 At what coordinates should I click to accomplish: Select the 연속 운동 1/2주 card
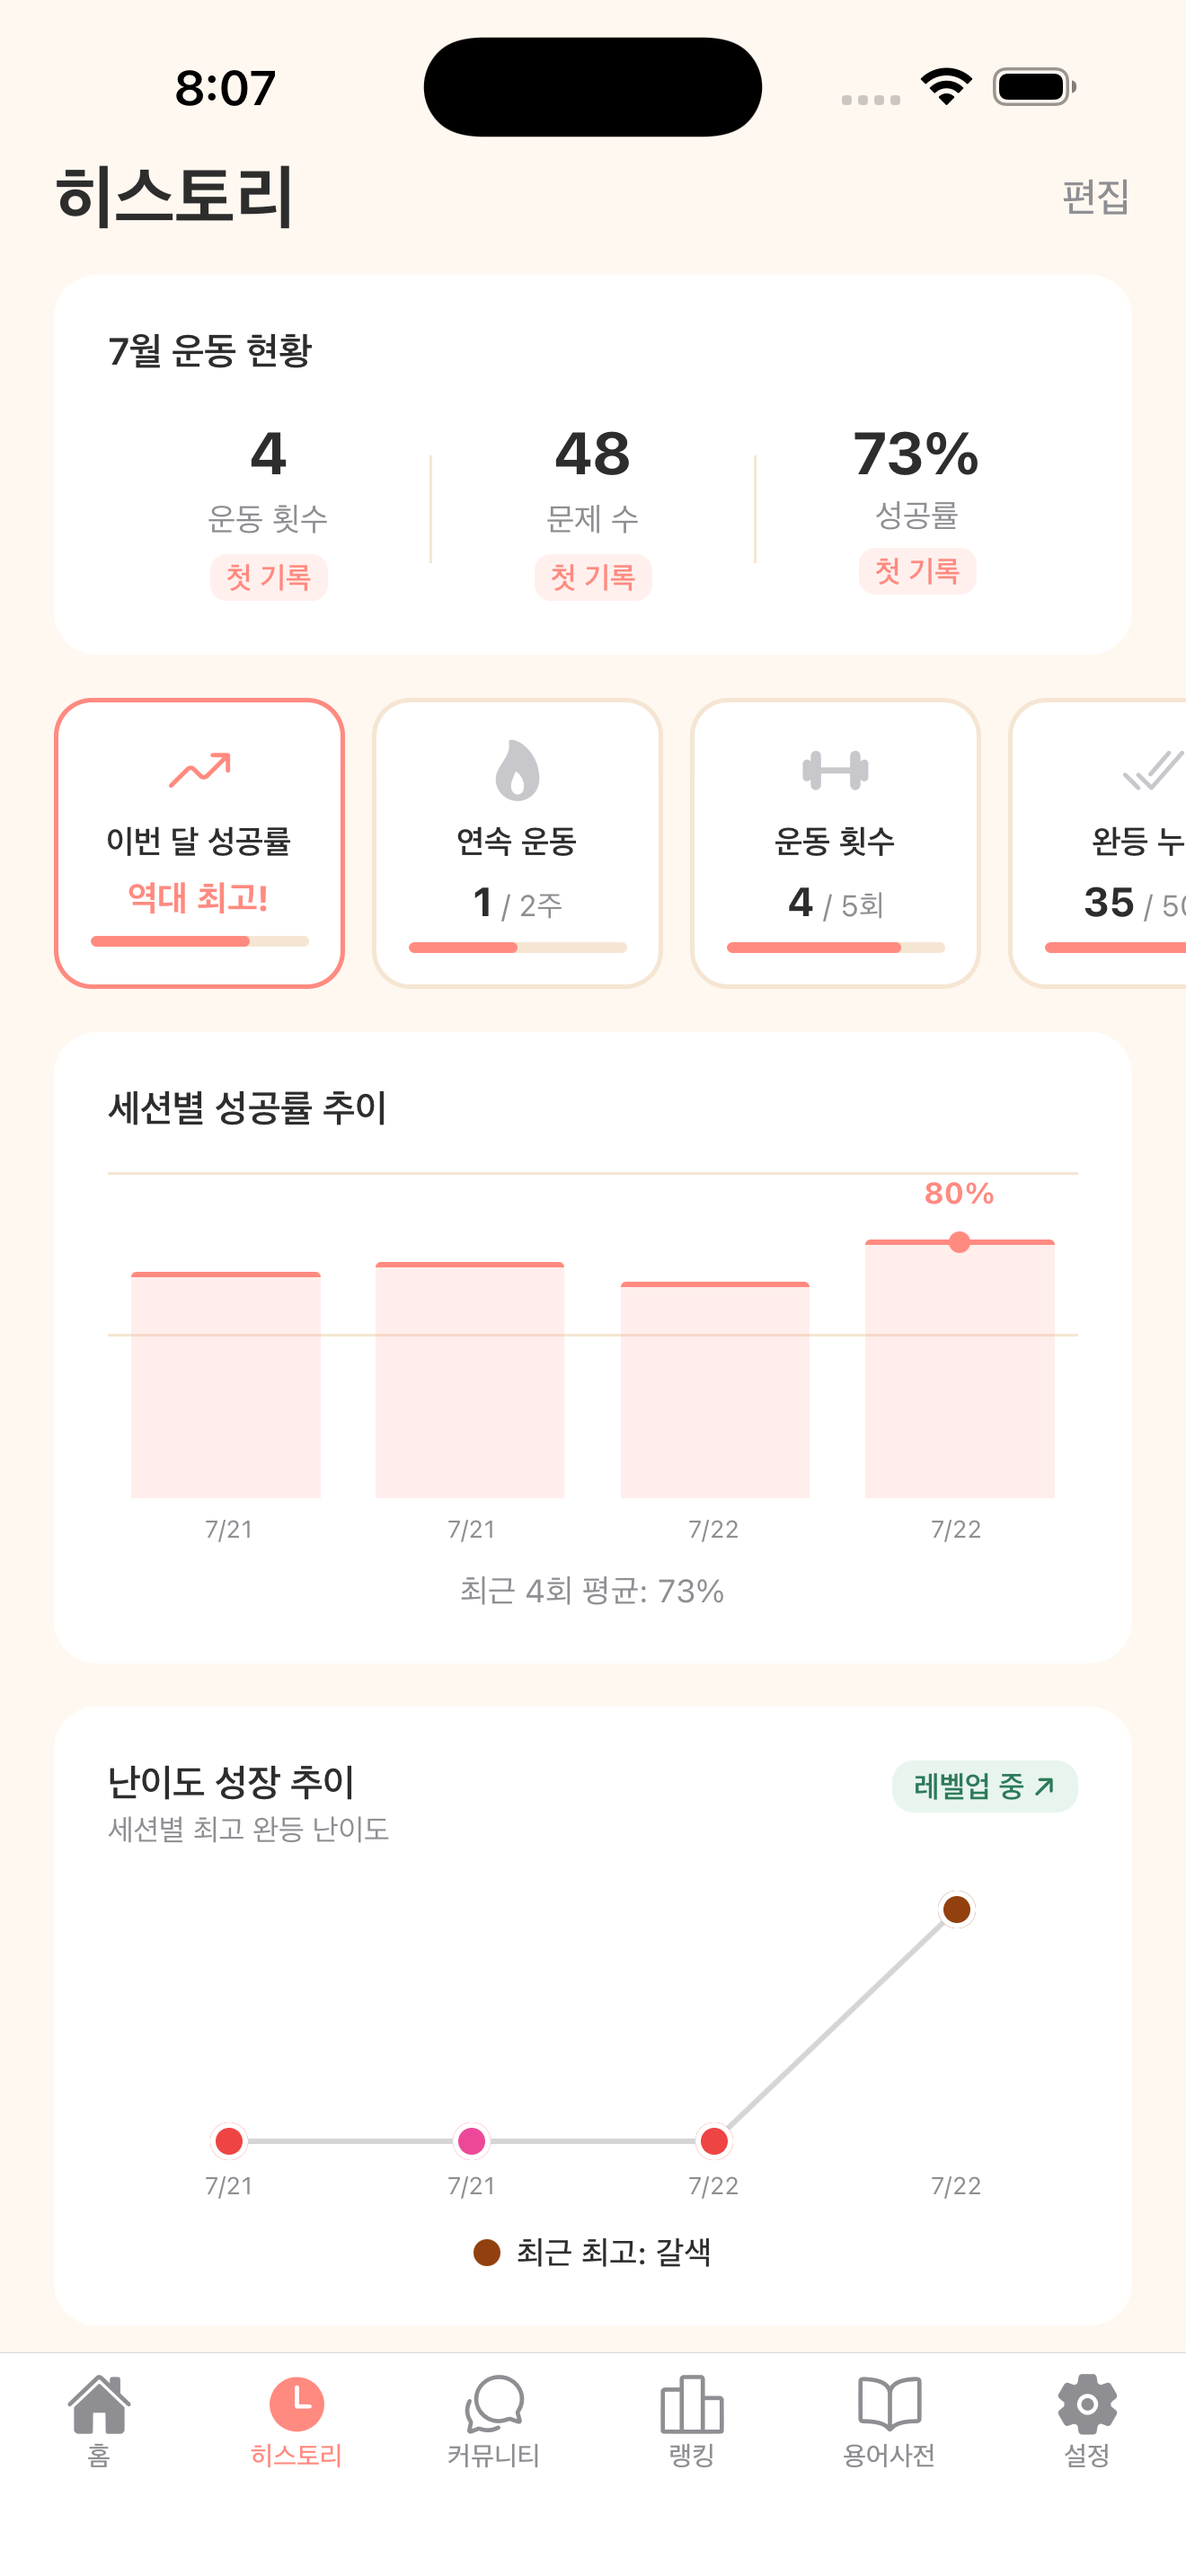[517, 843]
